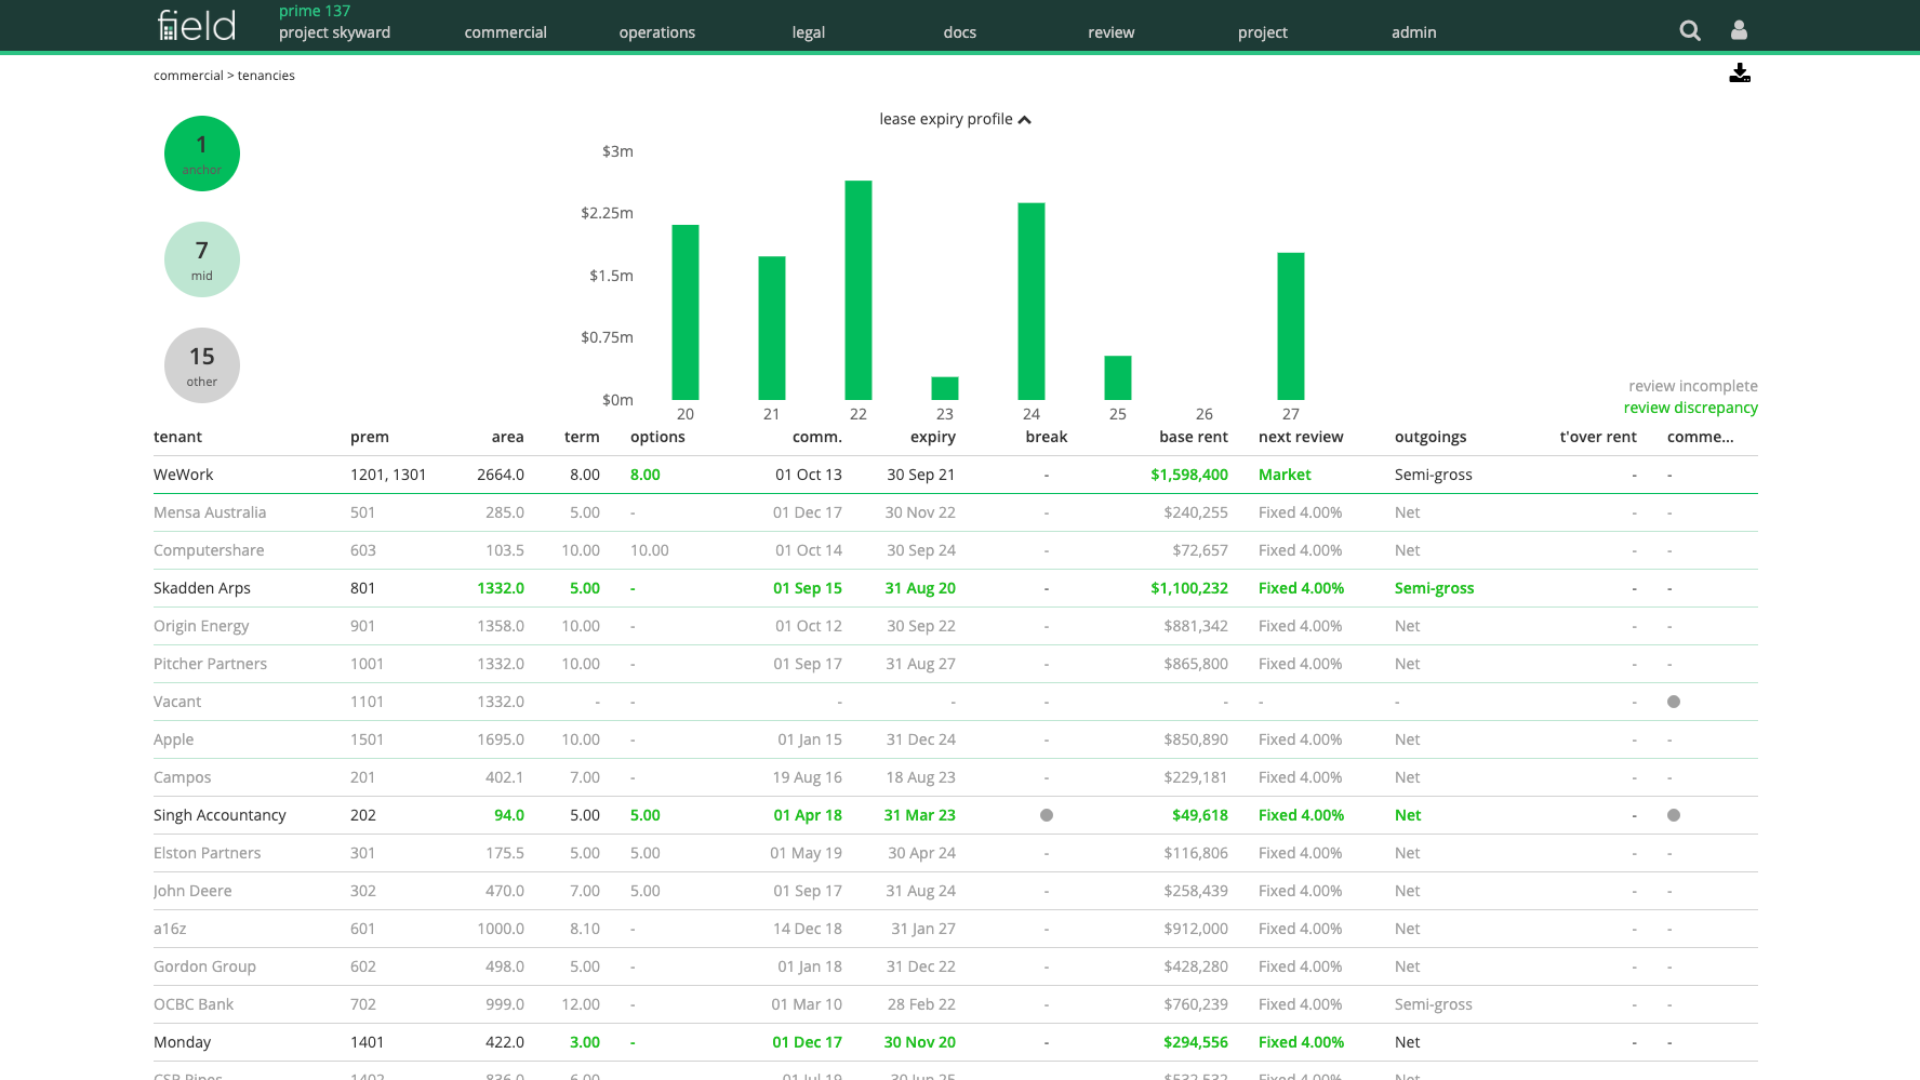Open the Mensa Australia tenant row
This screenshot has height=1080, width=1920.
pyautogui.click(x=955, y=513)
